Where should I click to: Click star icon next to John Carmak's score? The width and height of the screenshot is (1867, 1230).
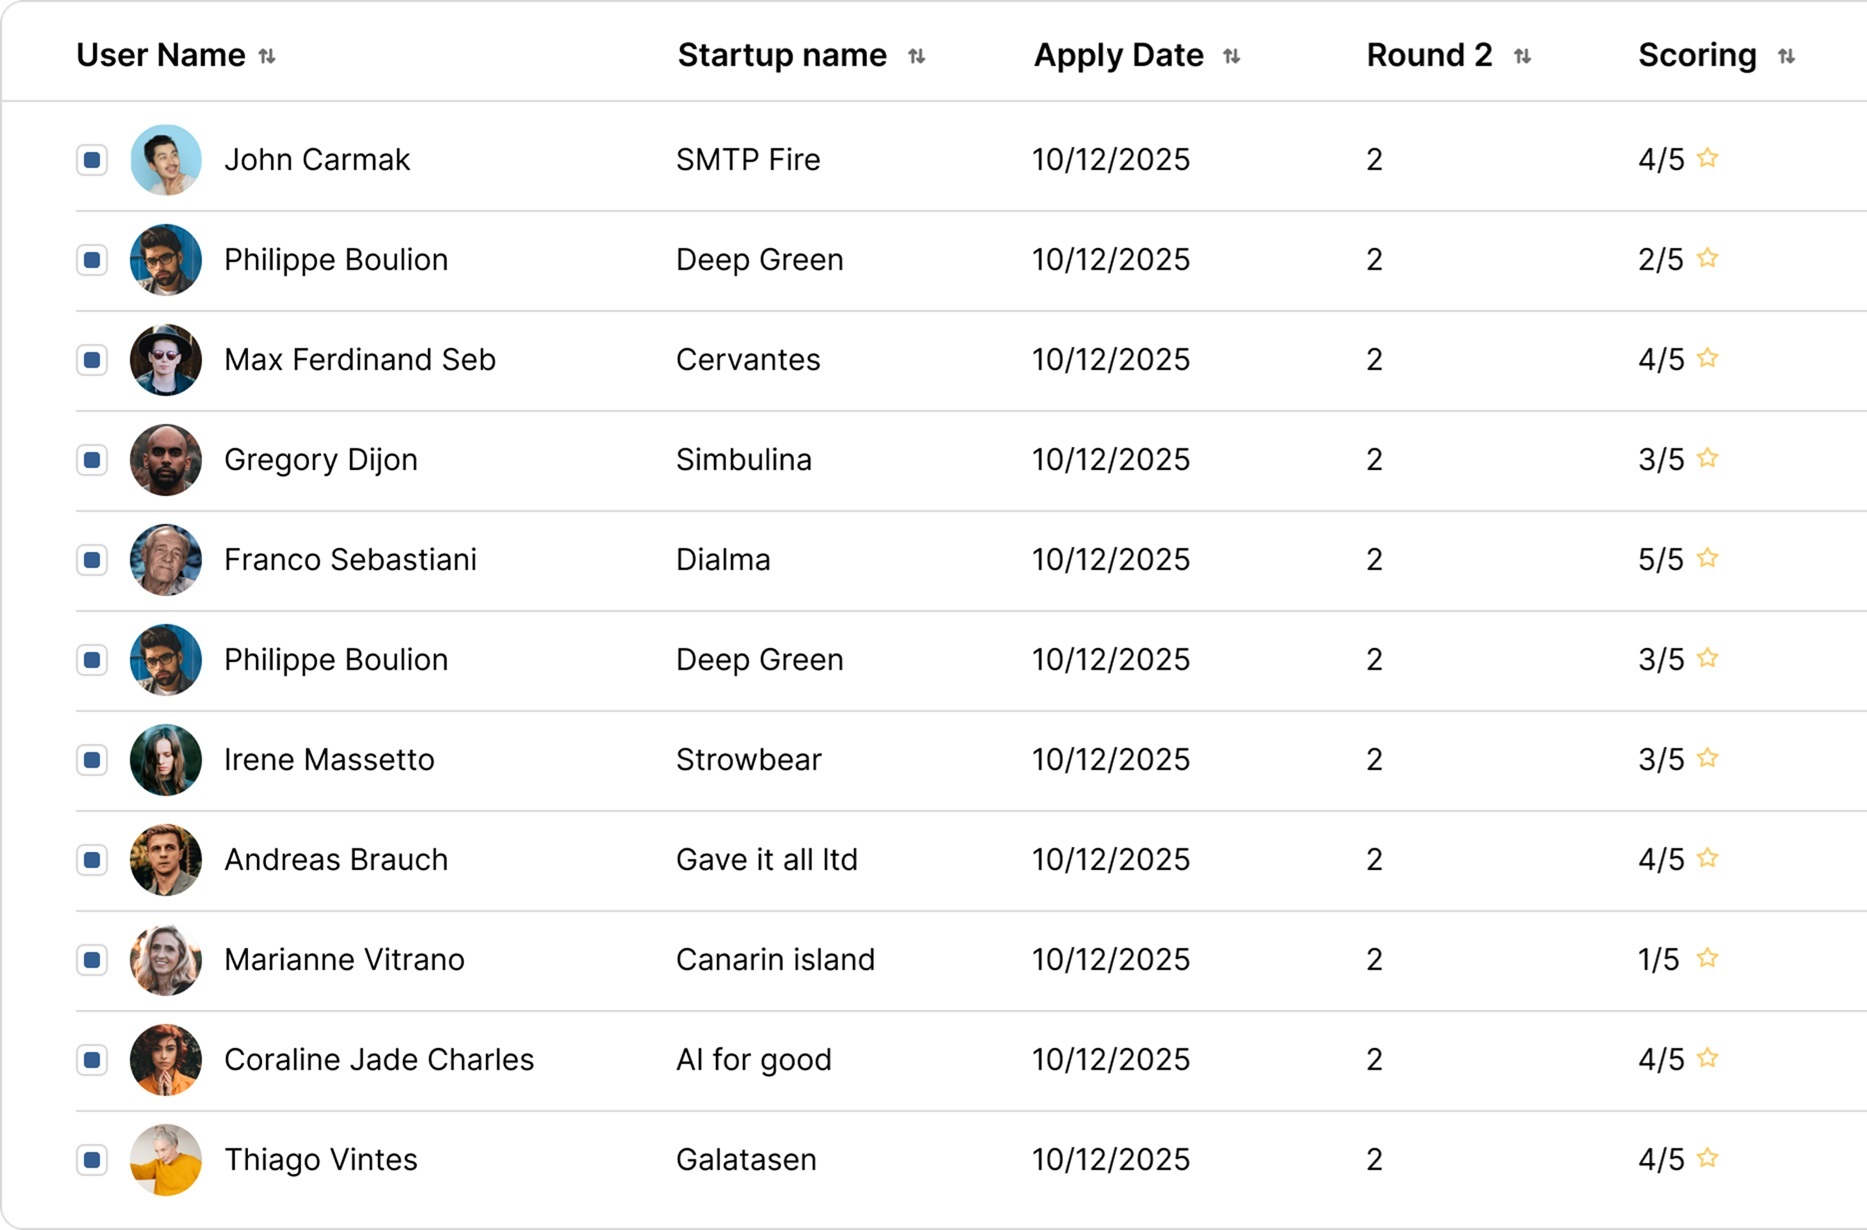tap(1708, 158)
